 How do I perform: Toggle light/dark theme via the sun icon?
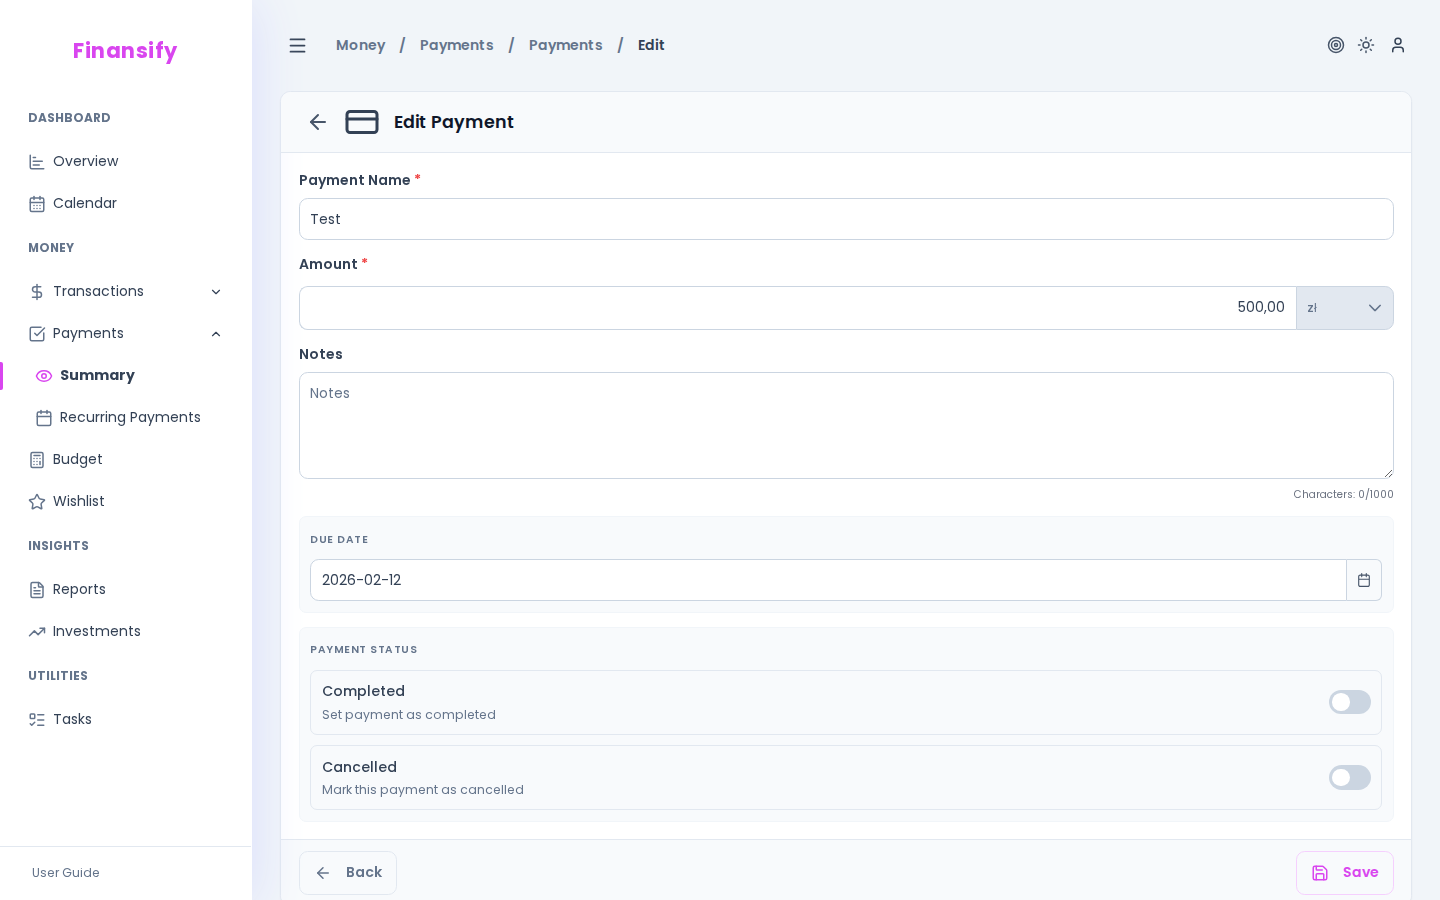pyautogui.click(x=1366, y=45)
